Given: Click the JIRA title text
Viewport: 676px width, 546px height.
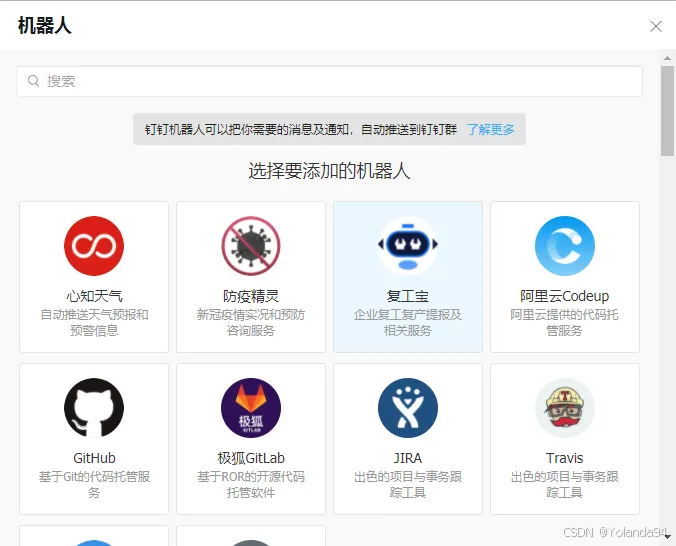Looking at the screenshot, I should tap(408, 458).
